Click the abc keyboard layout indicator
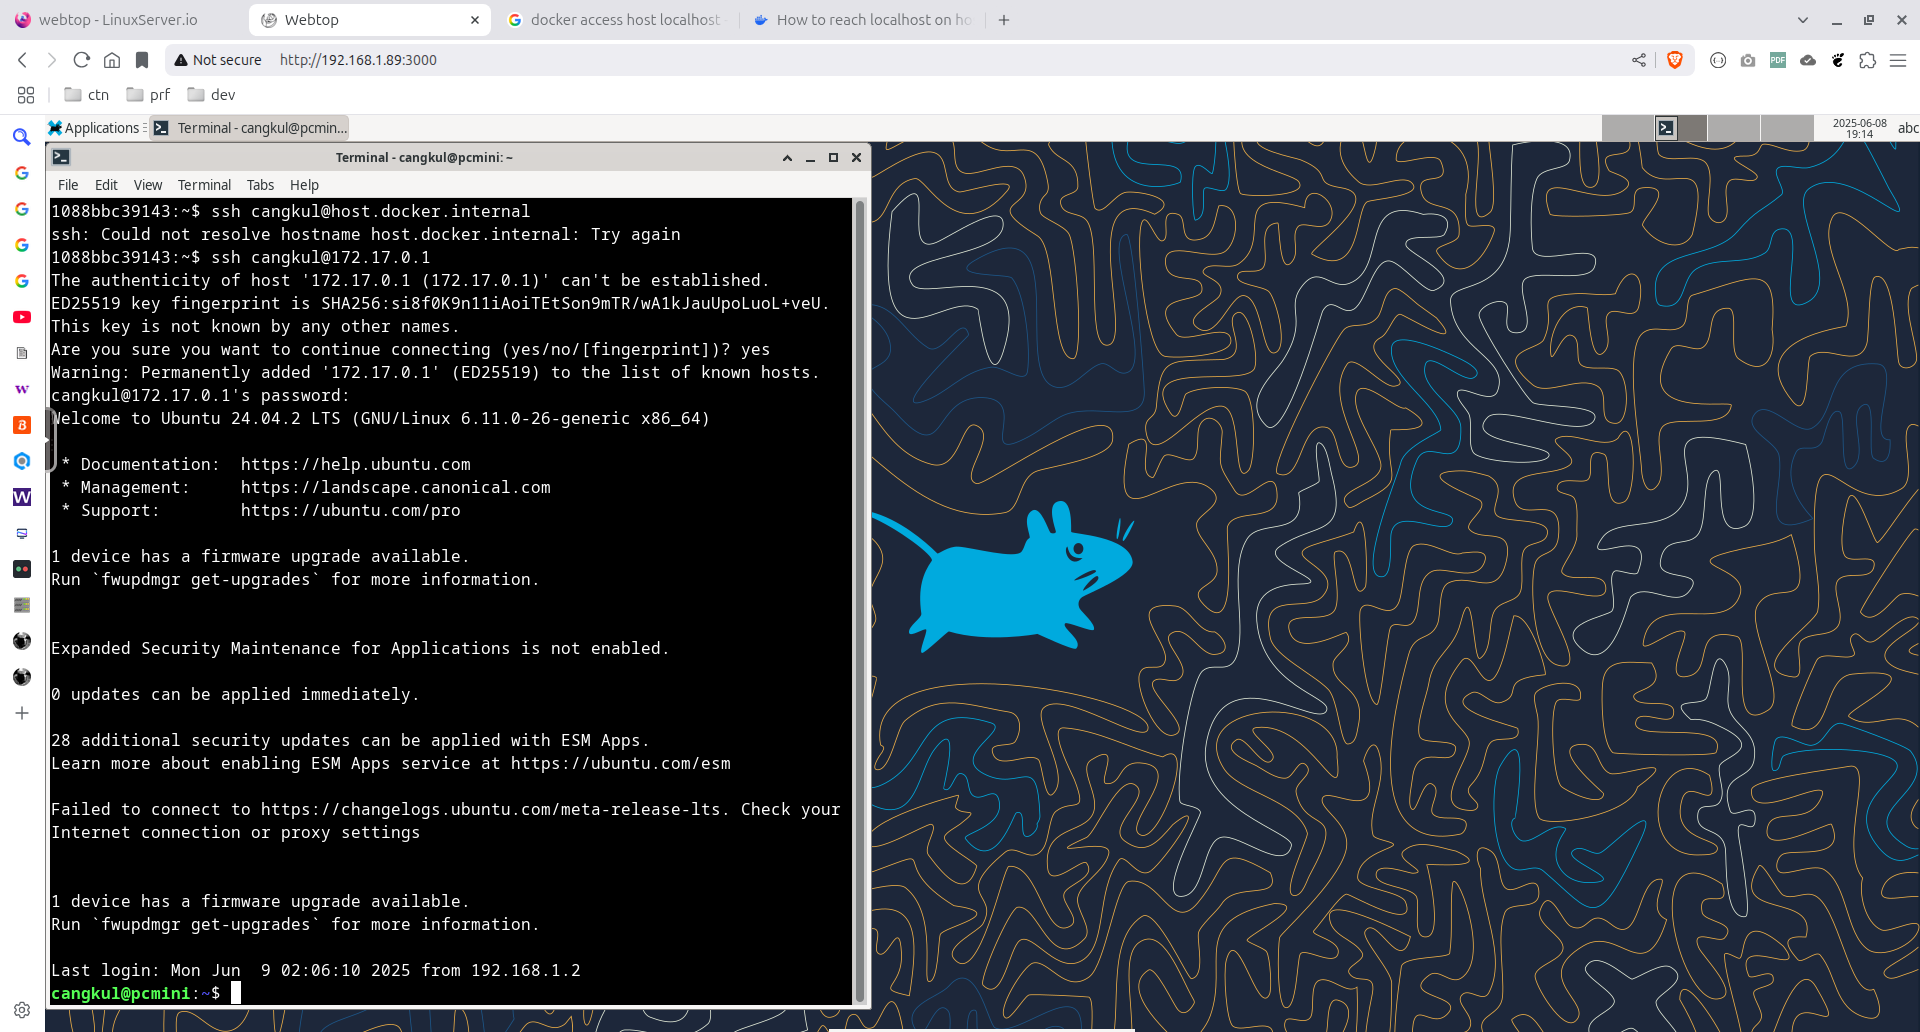The width and height of the screenshot is (1920, 1032). pos(1908,128)
